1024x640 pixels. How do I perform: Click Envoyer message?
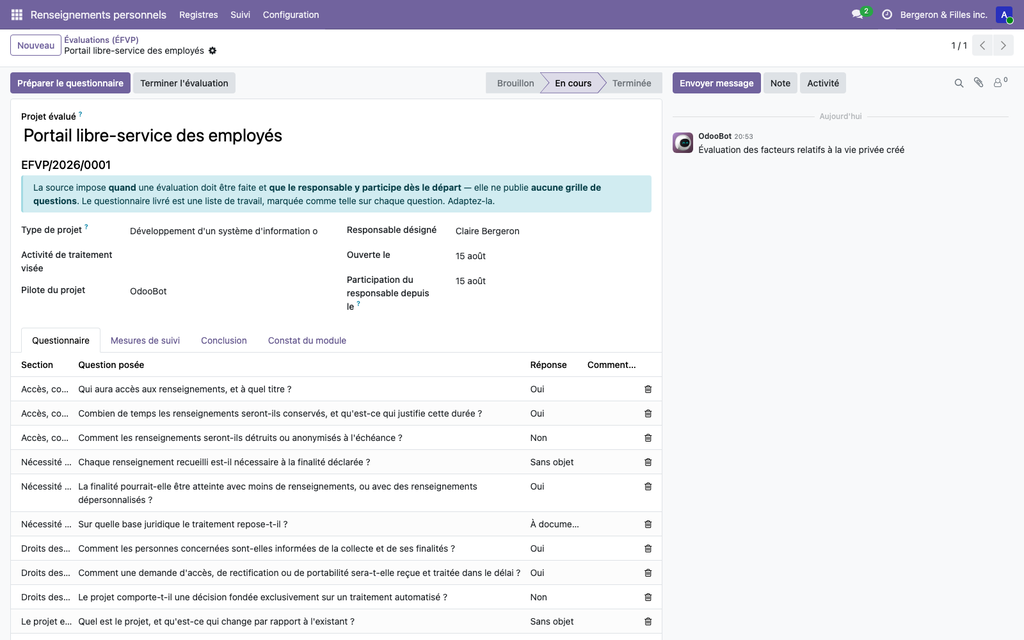pos(716,83)
